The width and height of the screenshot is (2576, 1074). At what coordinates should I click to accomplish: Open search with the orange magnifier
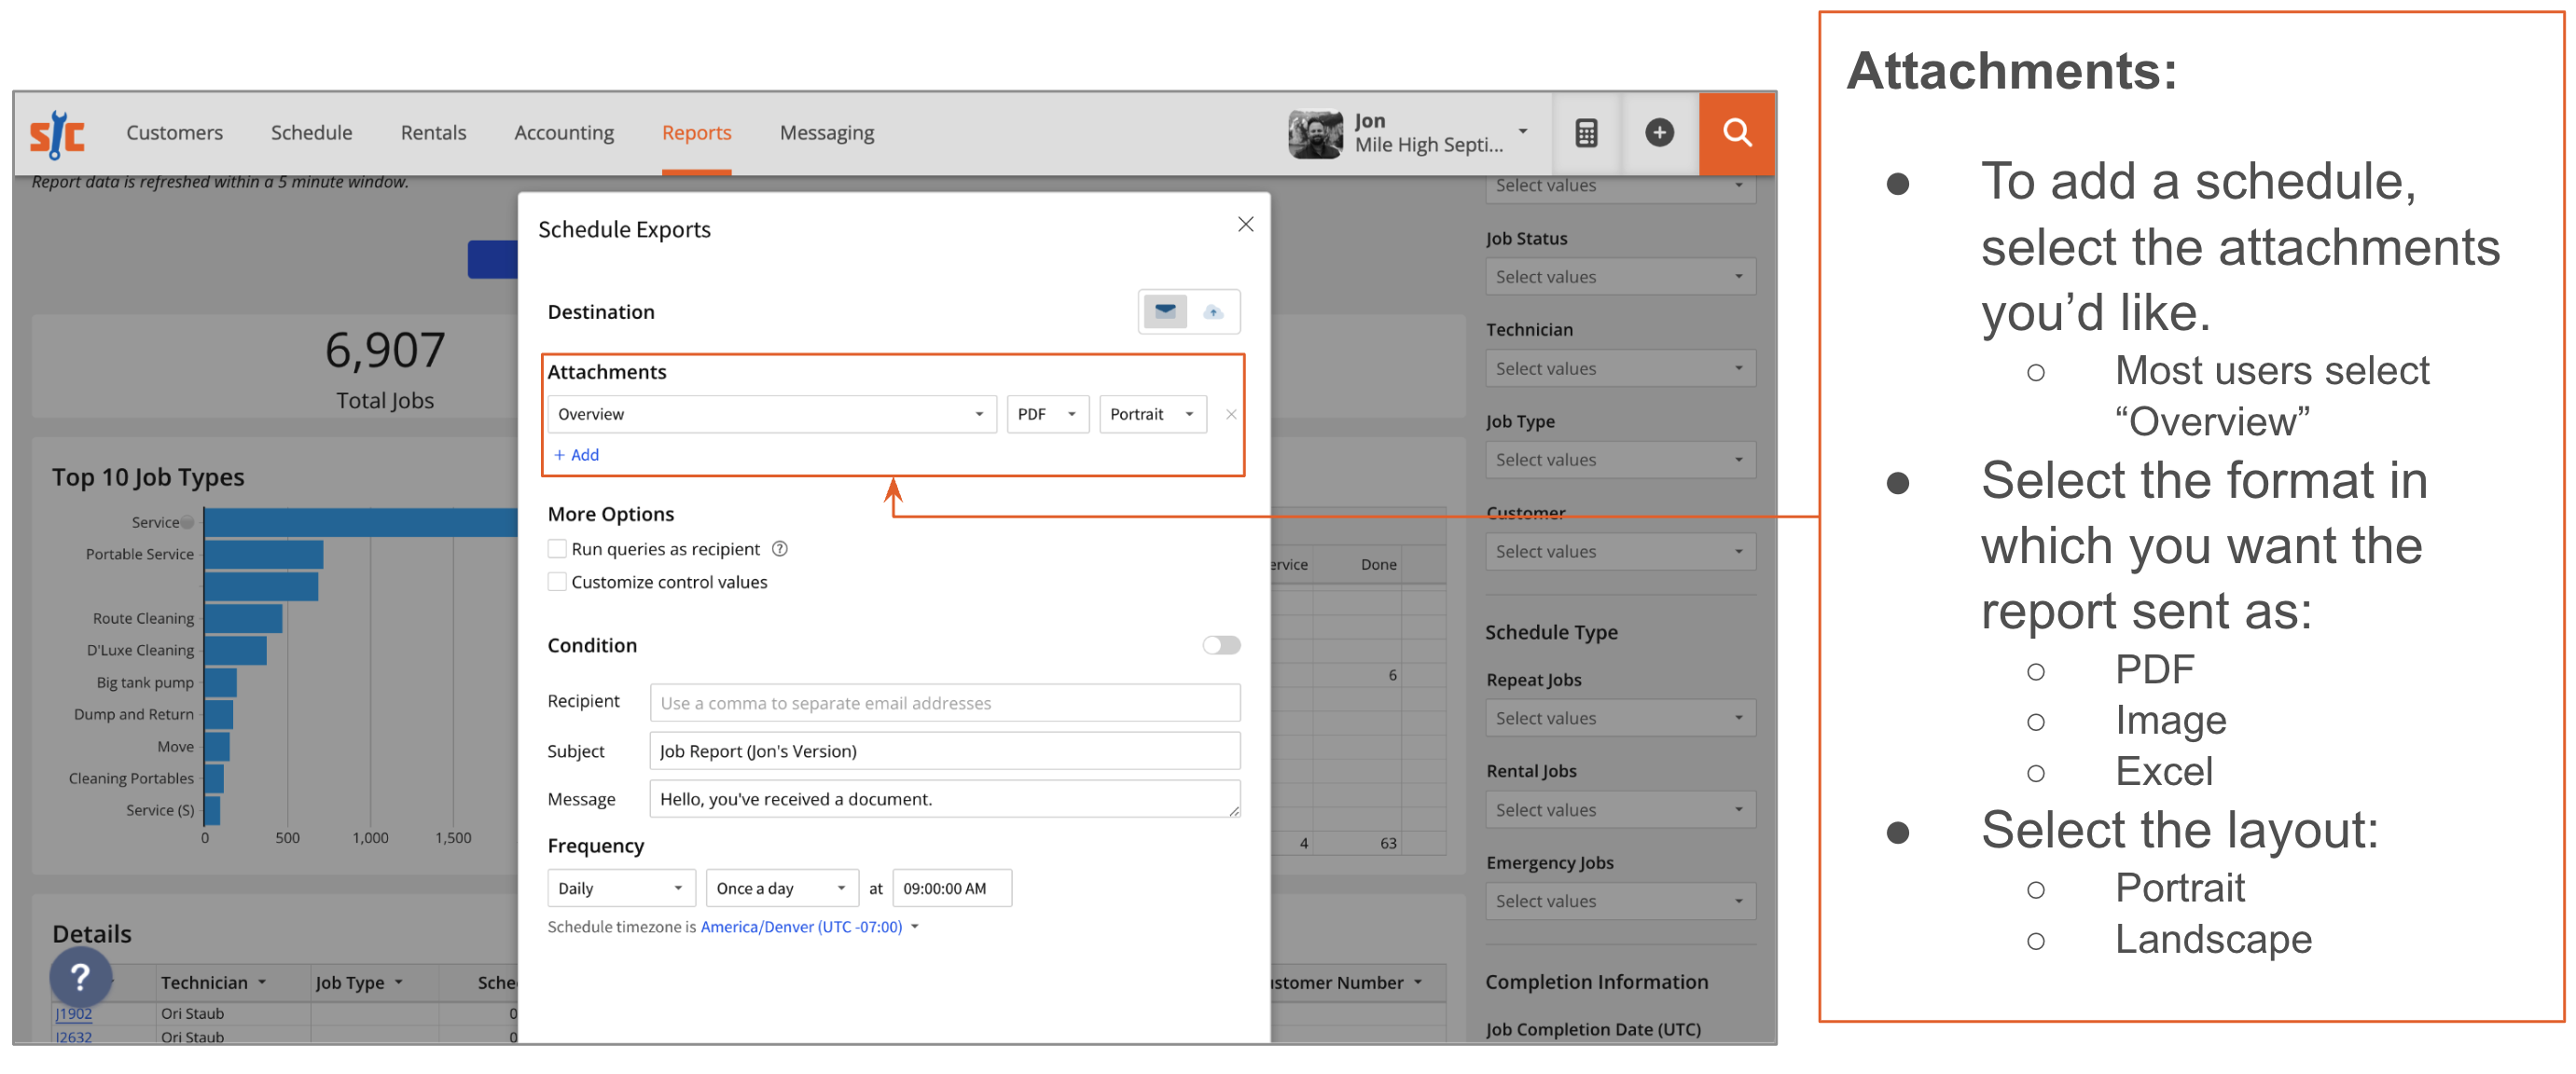(1737, 133)
